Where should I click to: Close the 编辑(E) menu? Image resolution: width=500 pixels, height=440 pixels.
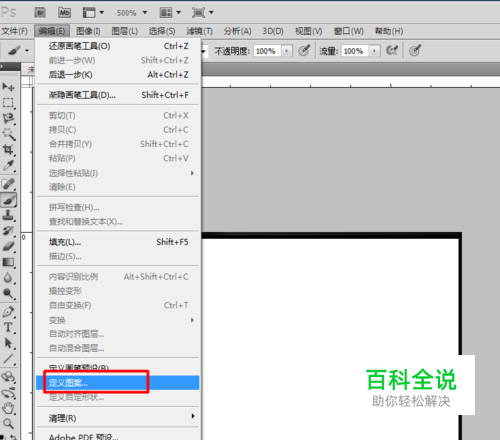pos(52,31)
